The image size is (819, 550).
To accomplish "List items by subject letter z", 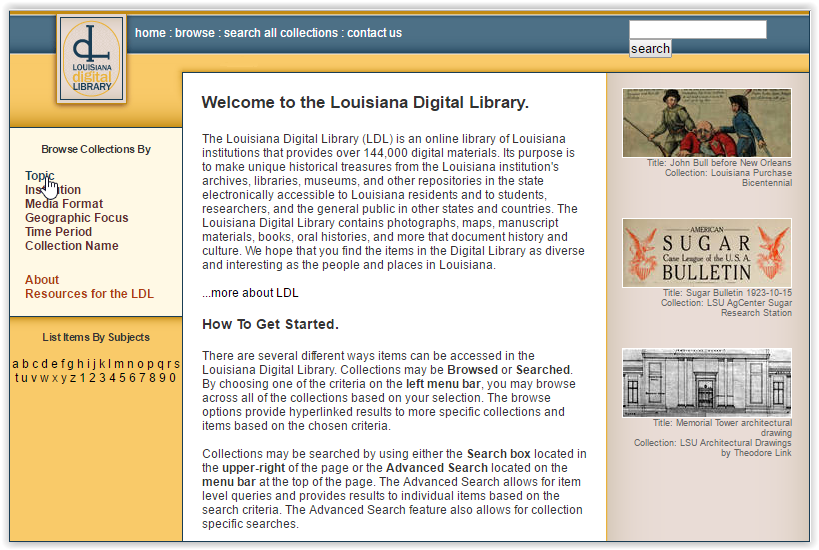I will [x=73, y=378].
